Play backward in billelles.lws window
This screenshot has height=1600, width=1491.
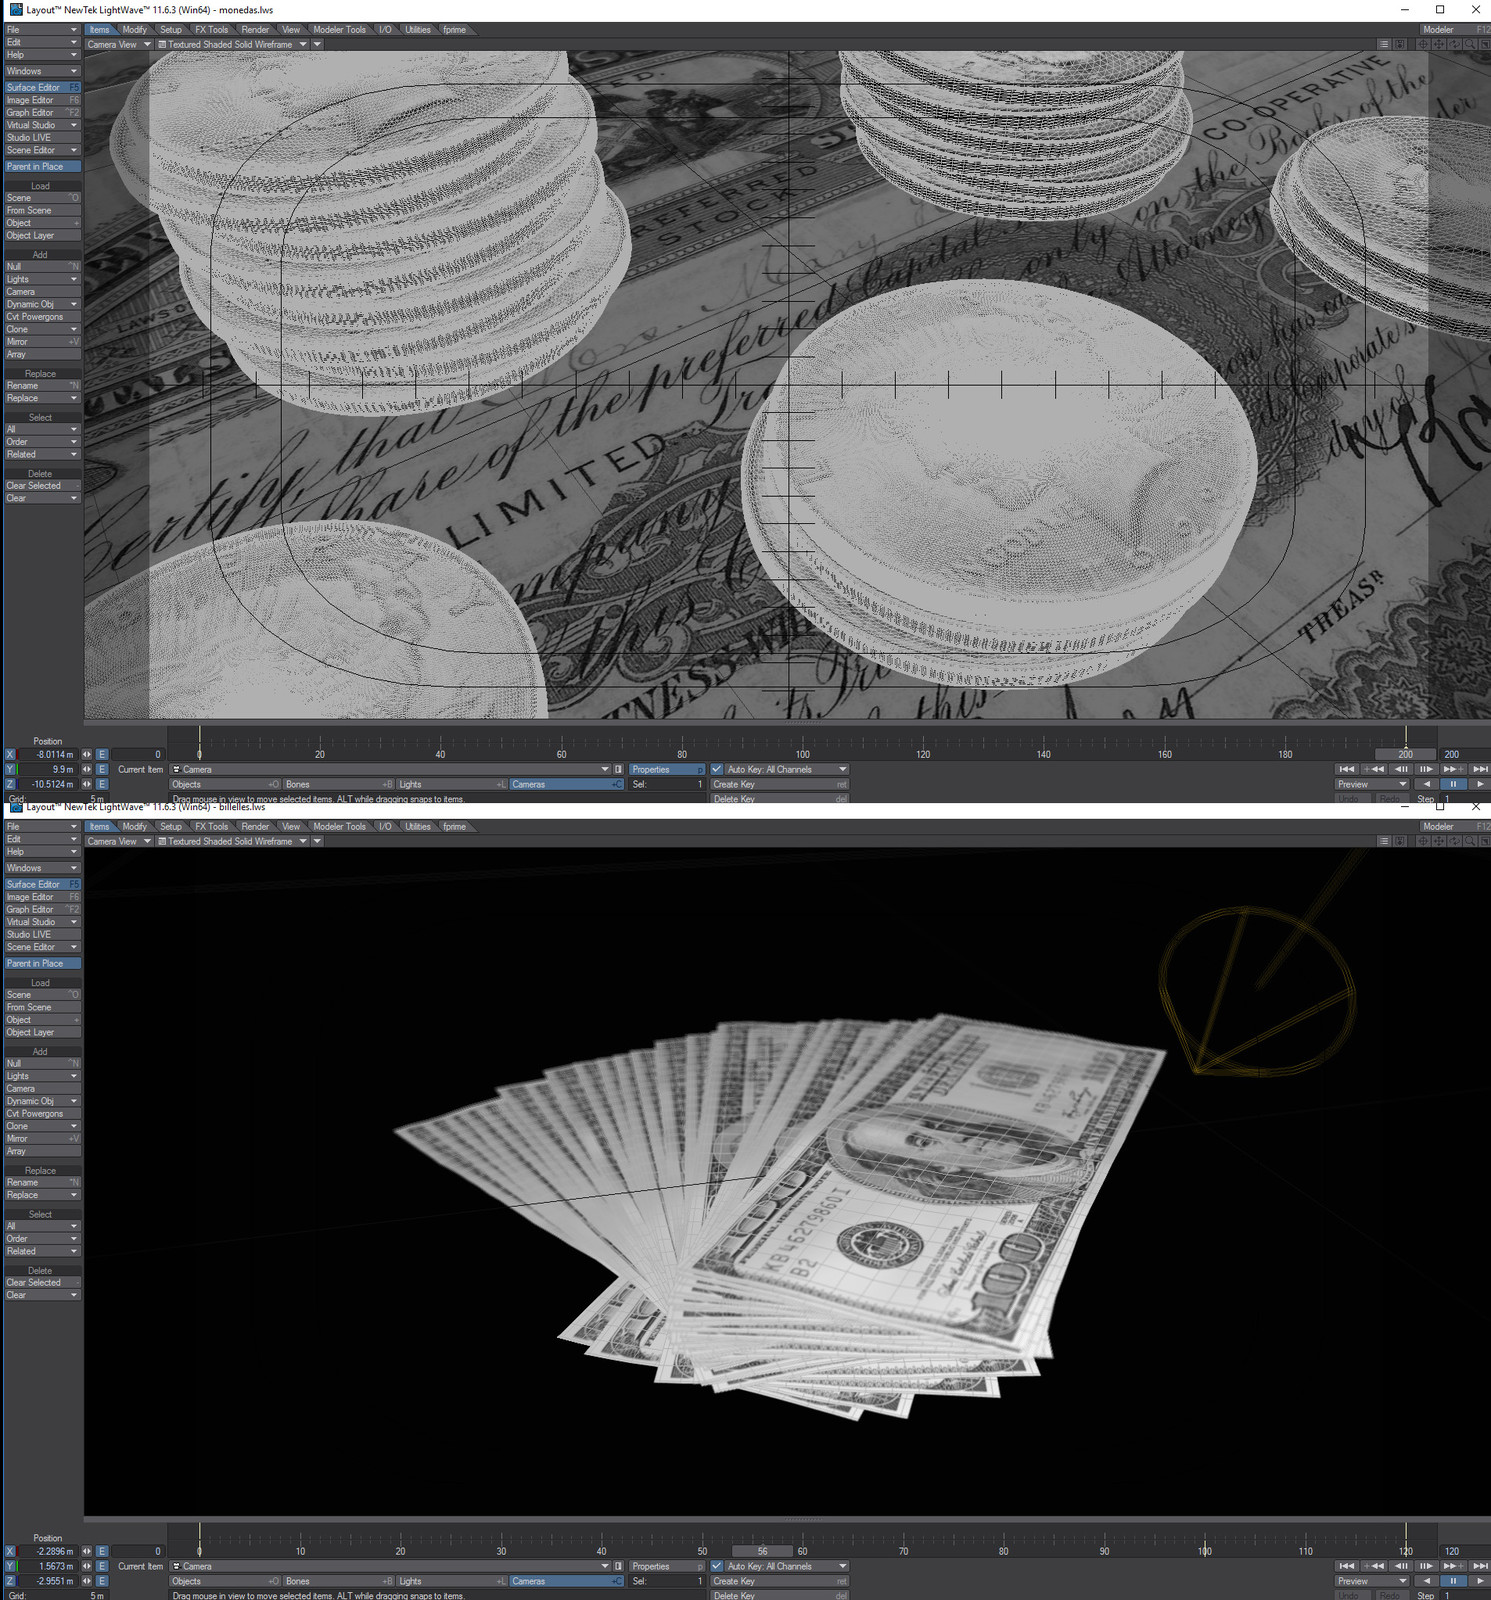[1427, 1581]
